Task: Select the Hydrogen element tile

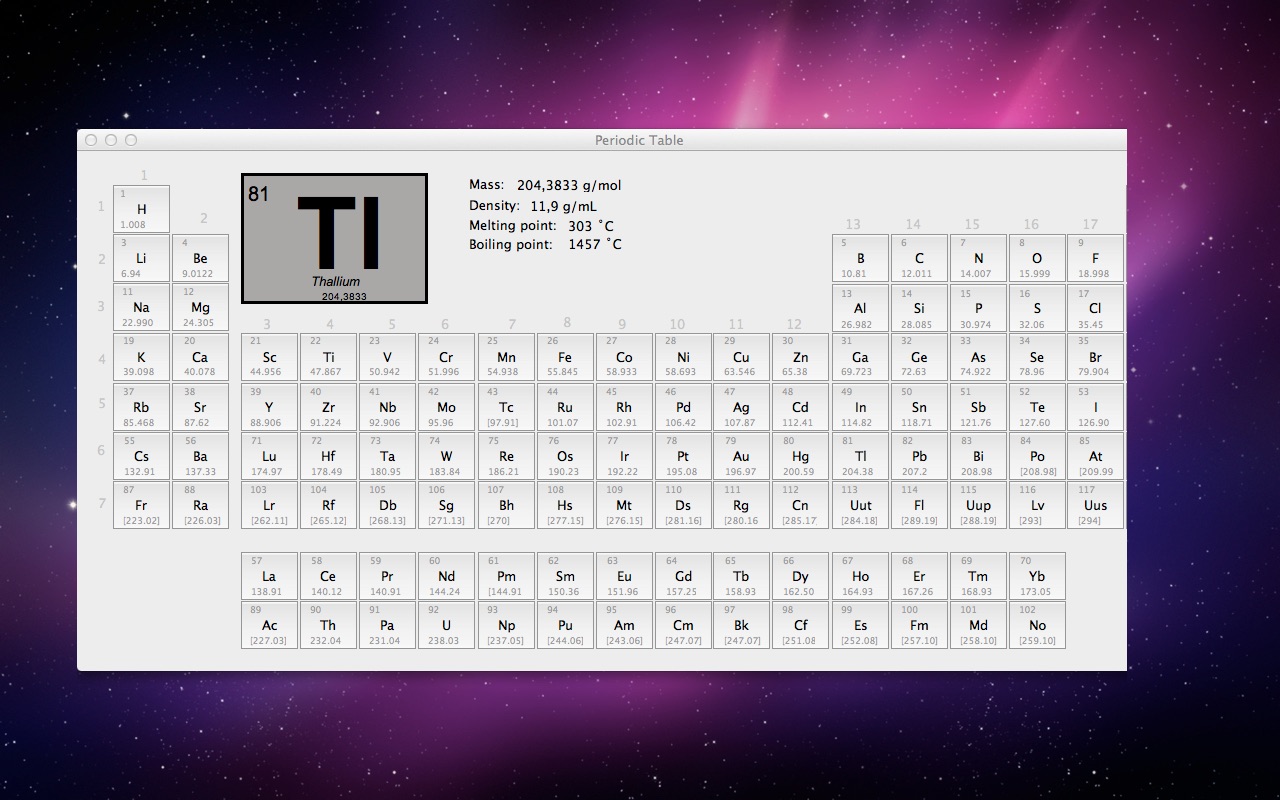Action: coord(141,209)
